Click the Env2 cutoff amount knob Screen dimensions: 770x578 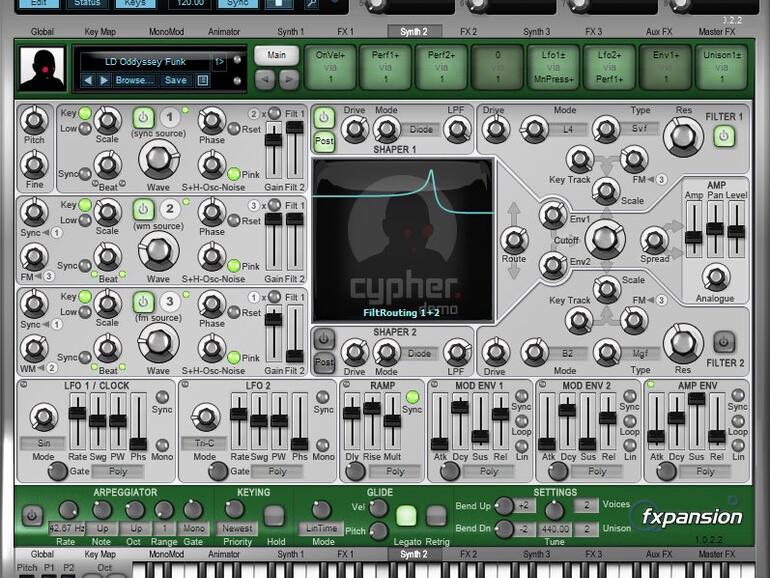(553, 265)
